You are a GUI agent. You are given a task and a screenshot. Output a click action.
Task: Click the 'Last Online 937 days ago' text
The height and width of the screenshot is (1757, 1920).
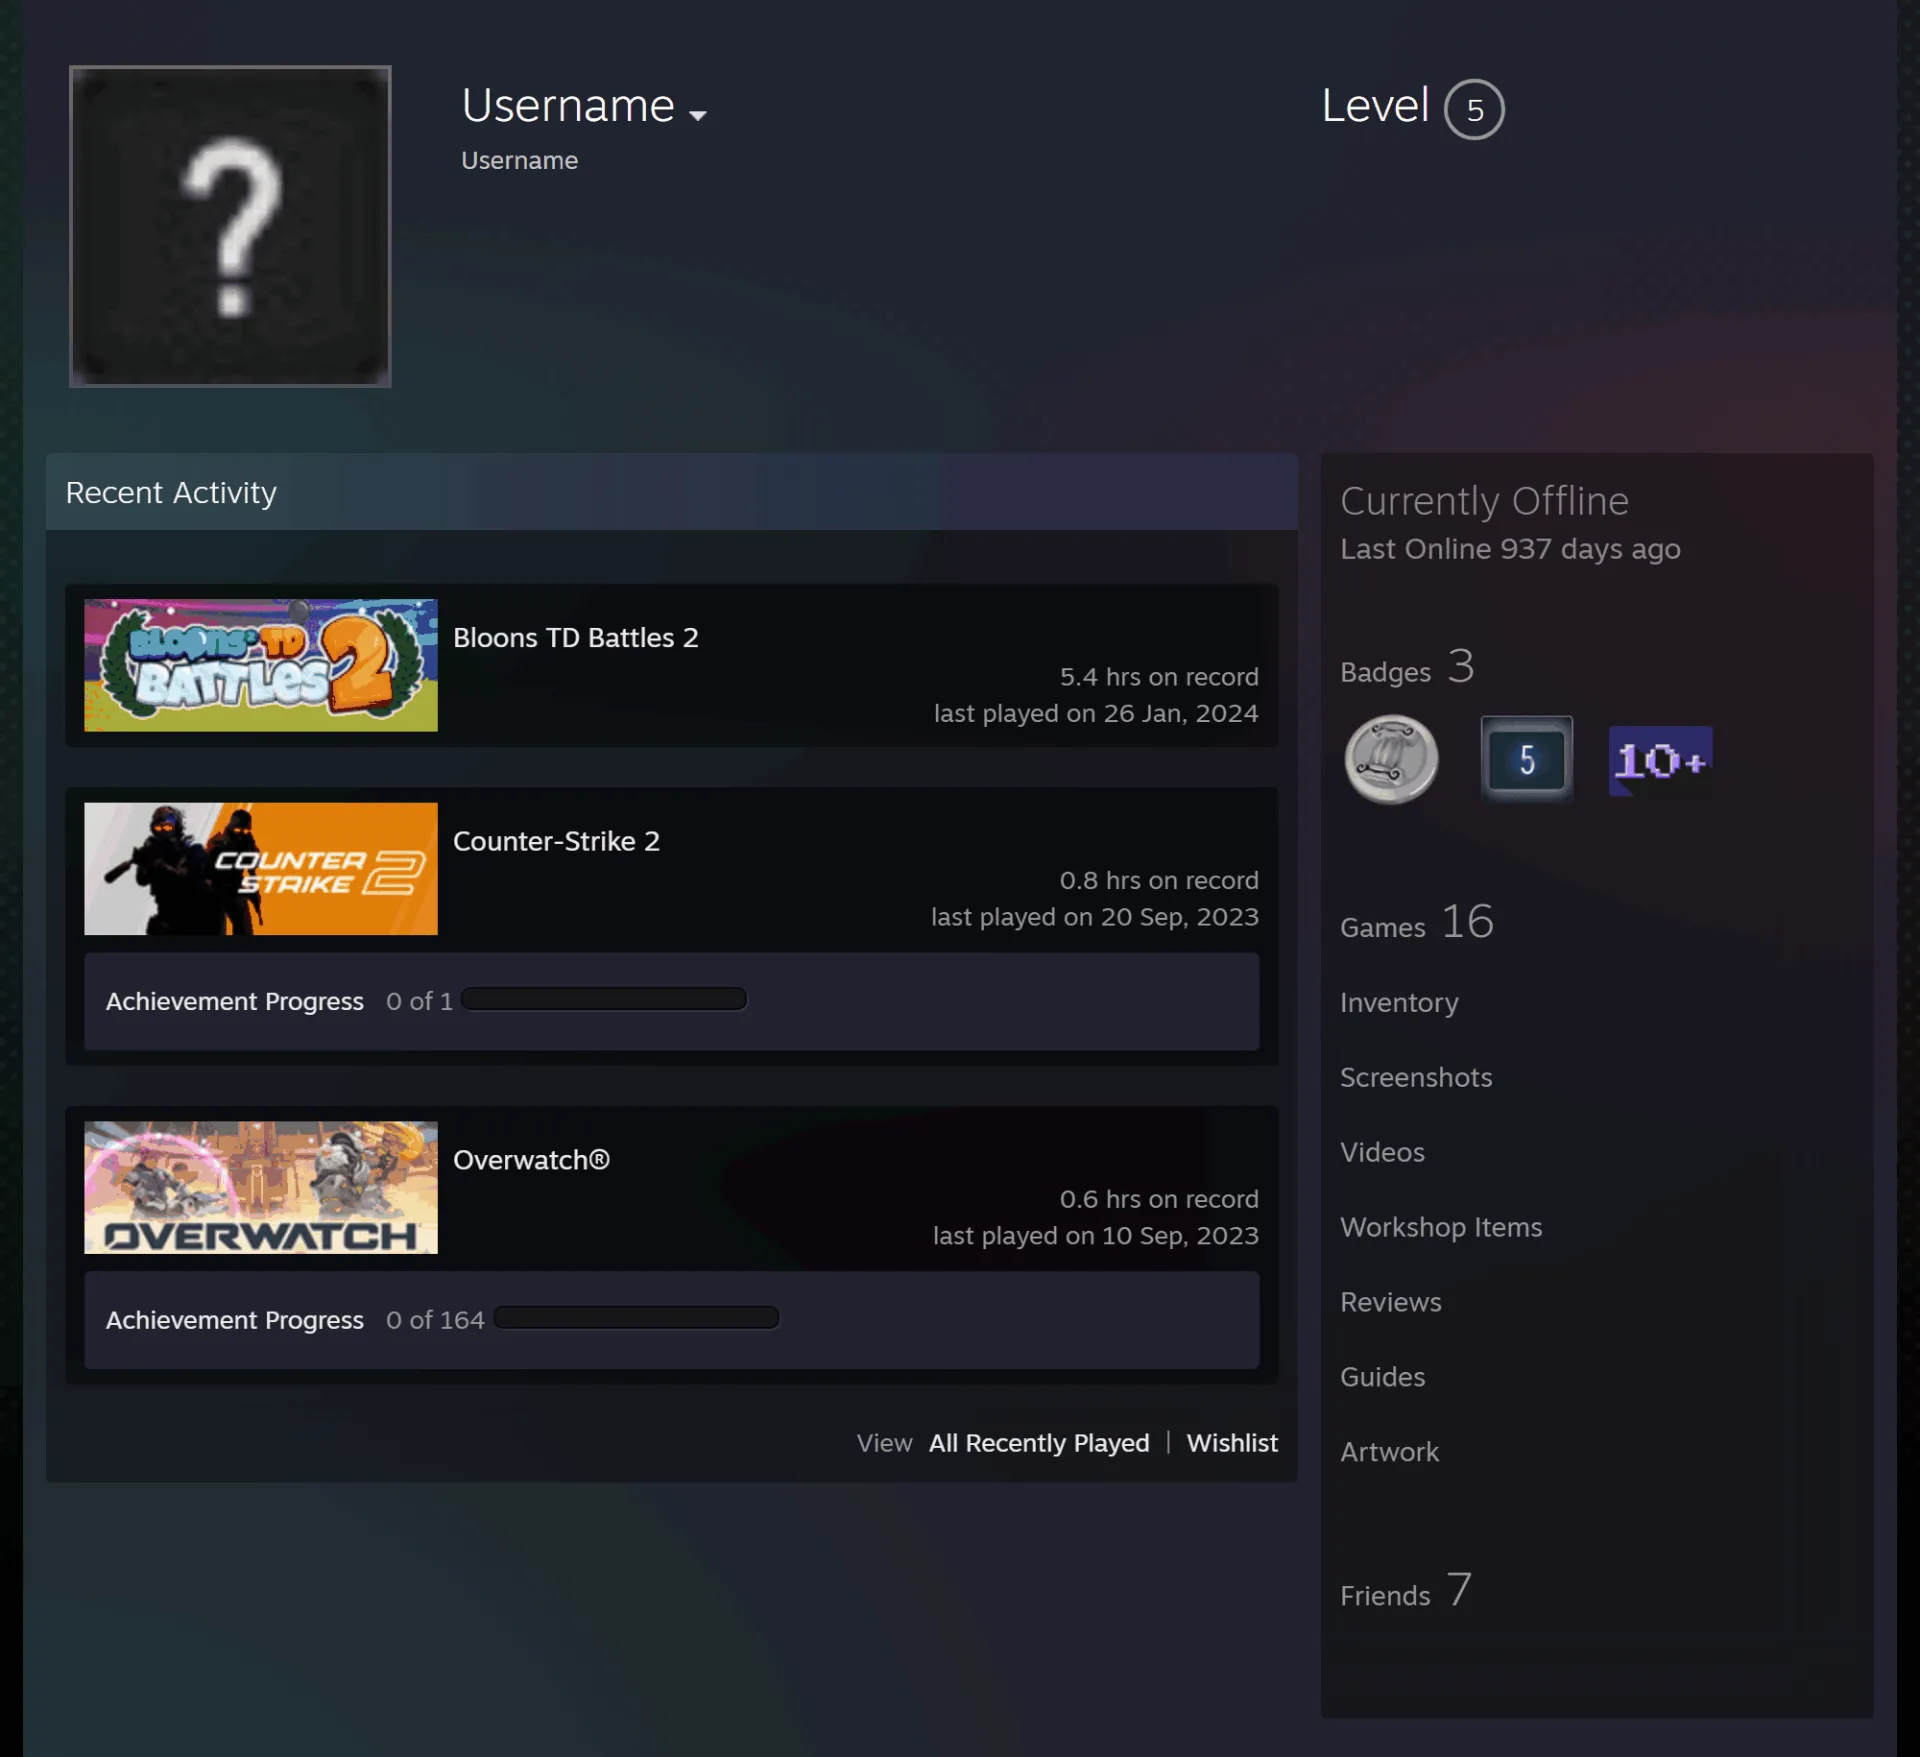click(x=1510, y=549)
